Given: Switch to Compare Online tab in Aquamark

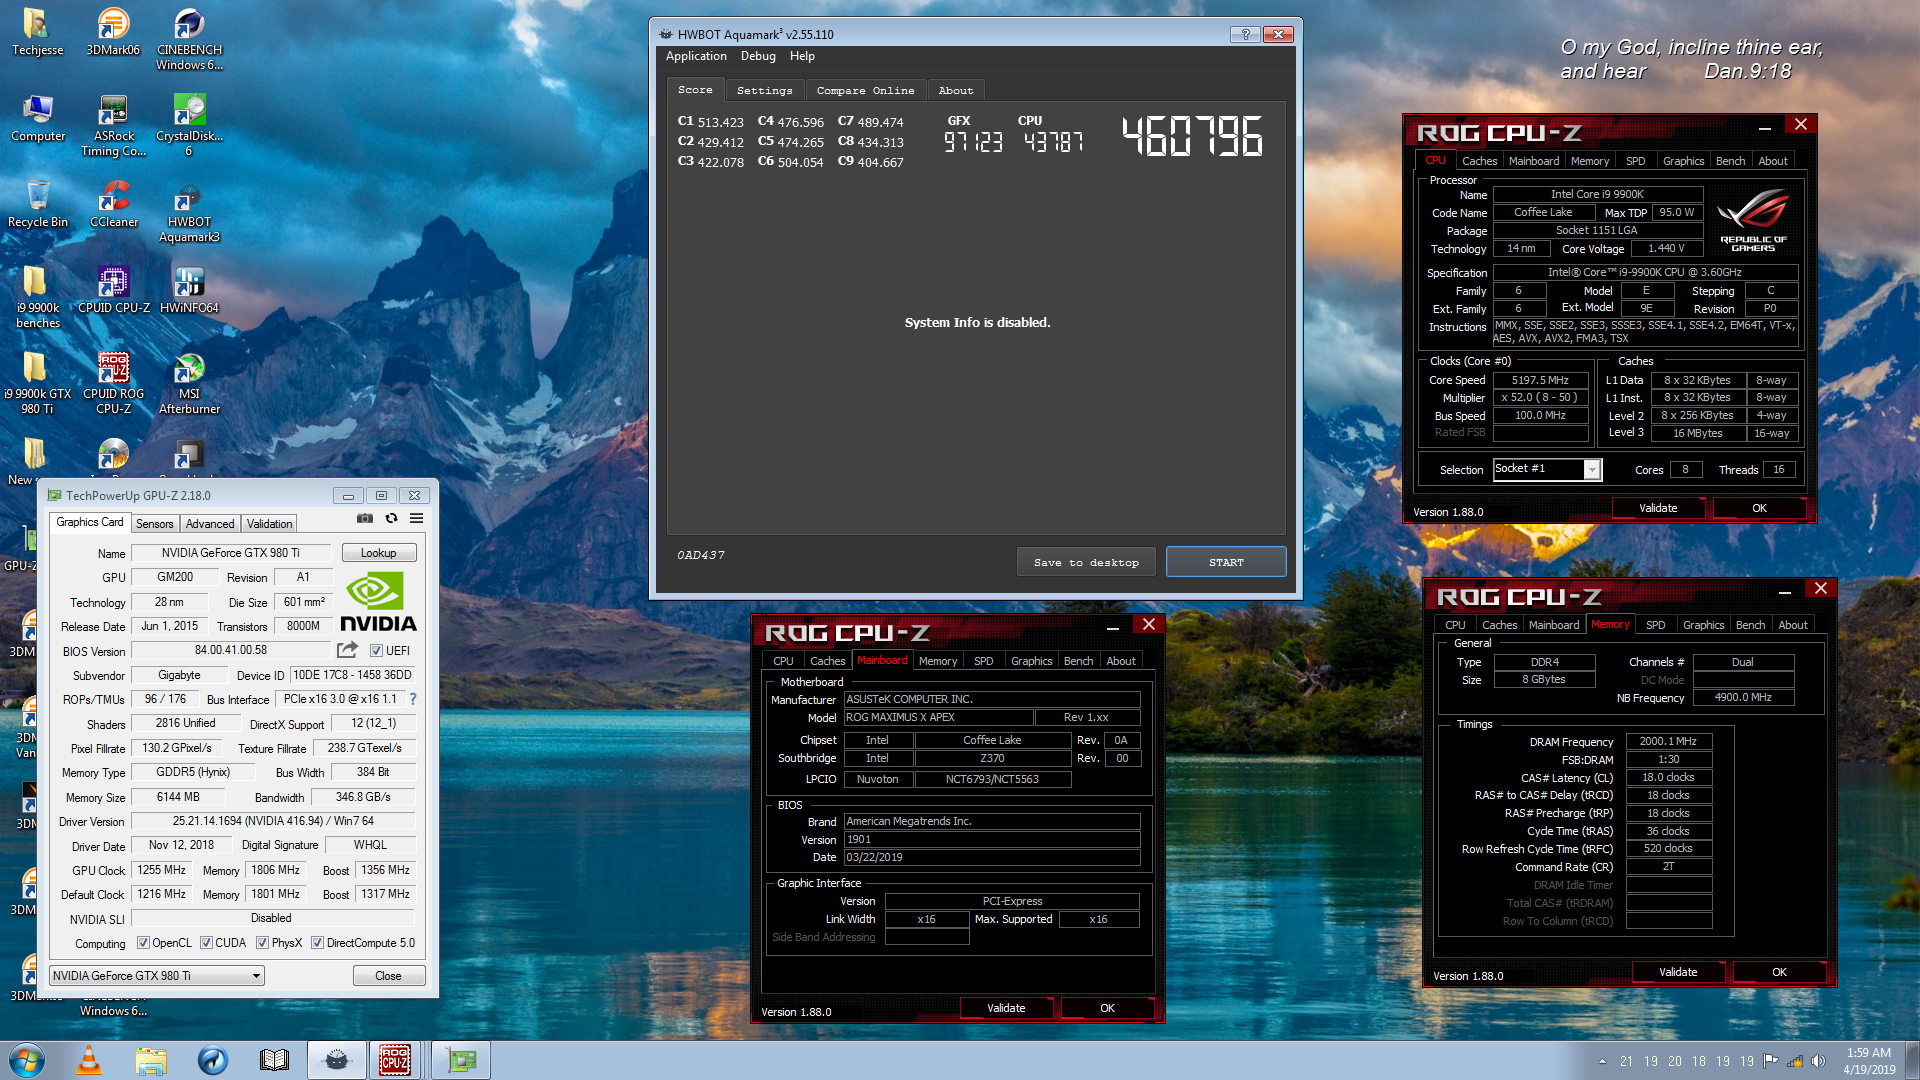Looking at the screenshot, I should pyautogui.click(x=865, y=90).
